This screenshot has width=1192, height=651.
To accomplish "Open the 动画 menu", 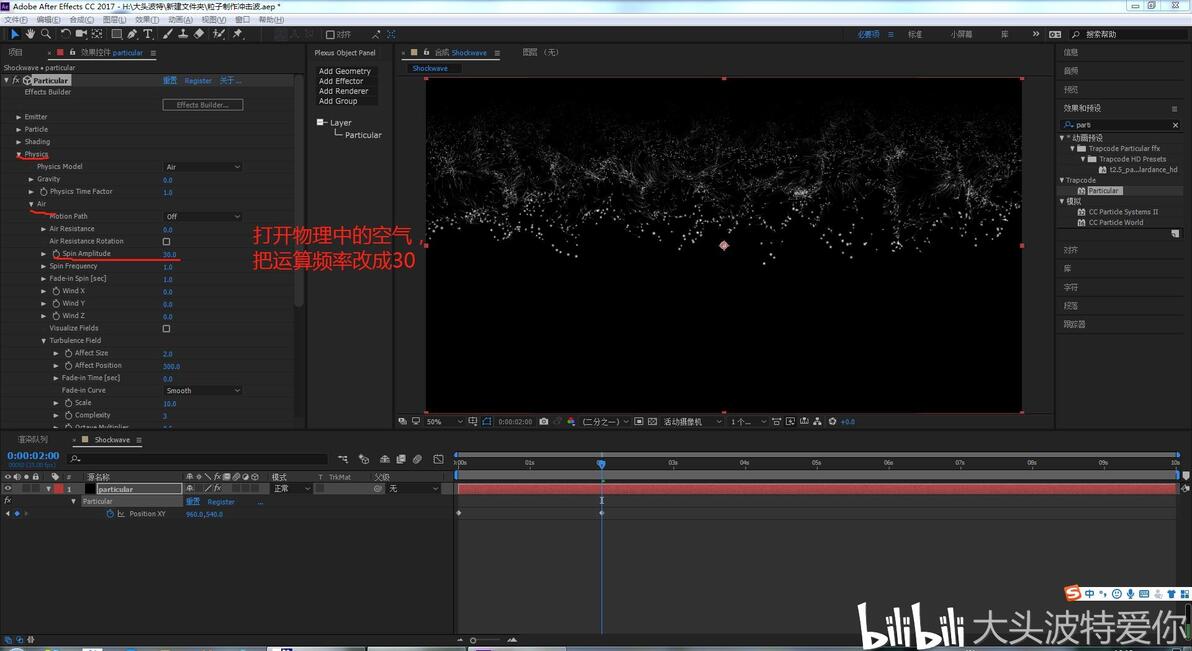I will (180, 20).
